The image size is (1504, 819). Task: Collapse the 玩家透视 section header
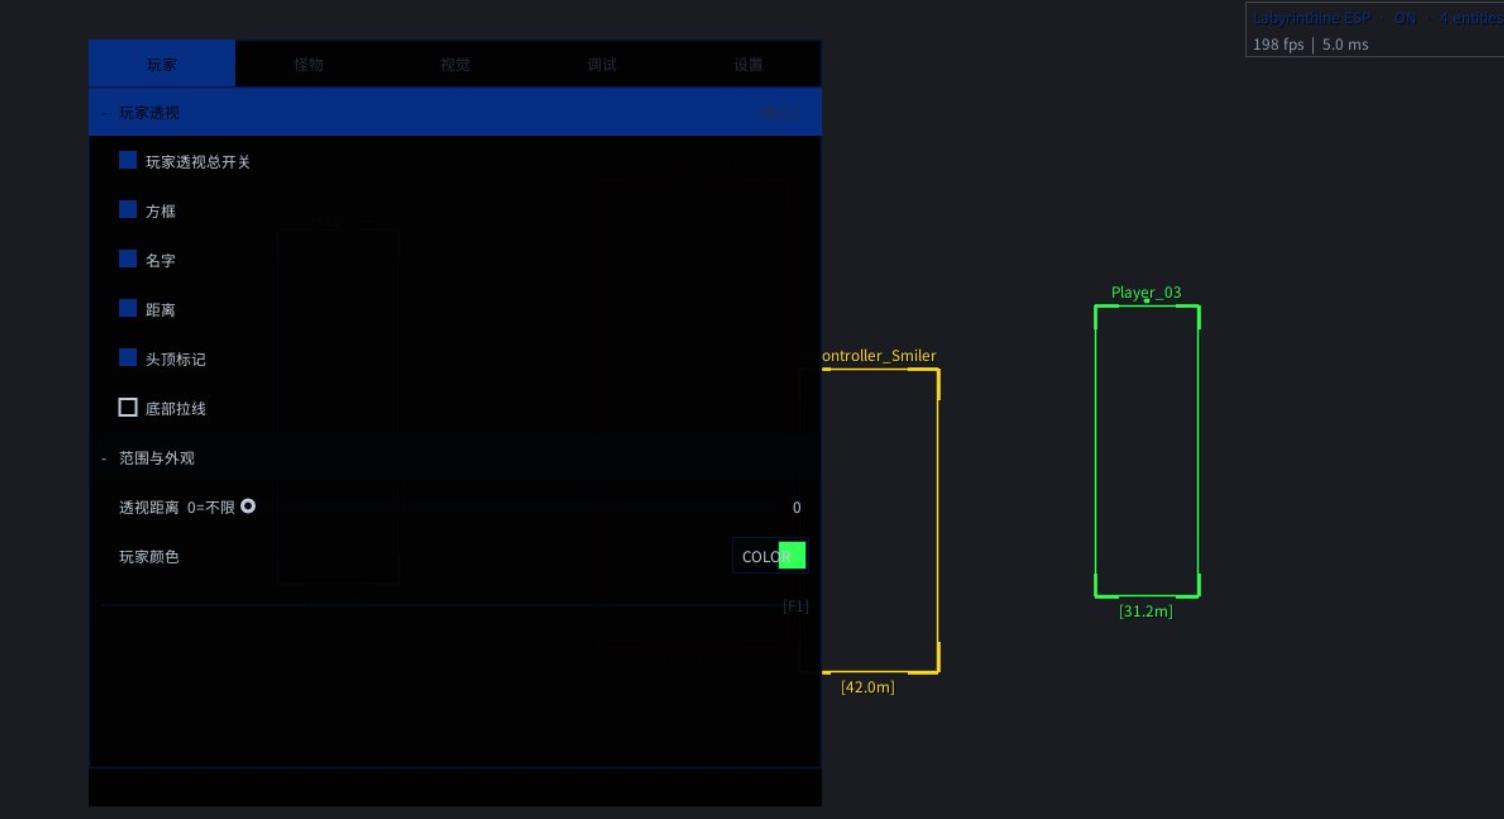(455, 112)
